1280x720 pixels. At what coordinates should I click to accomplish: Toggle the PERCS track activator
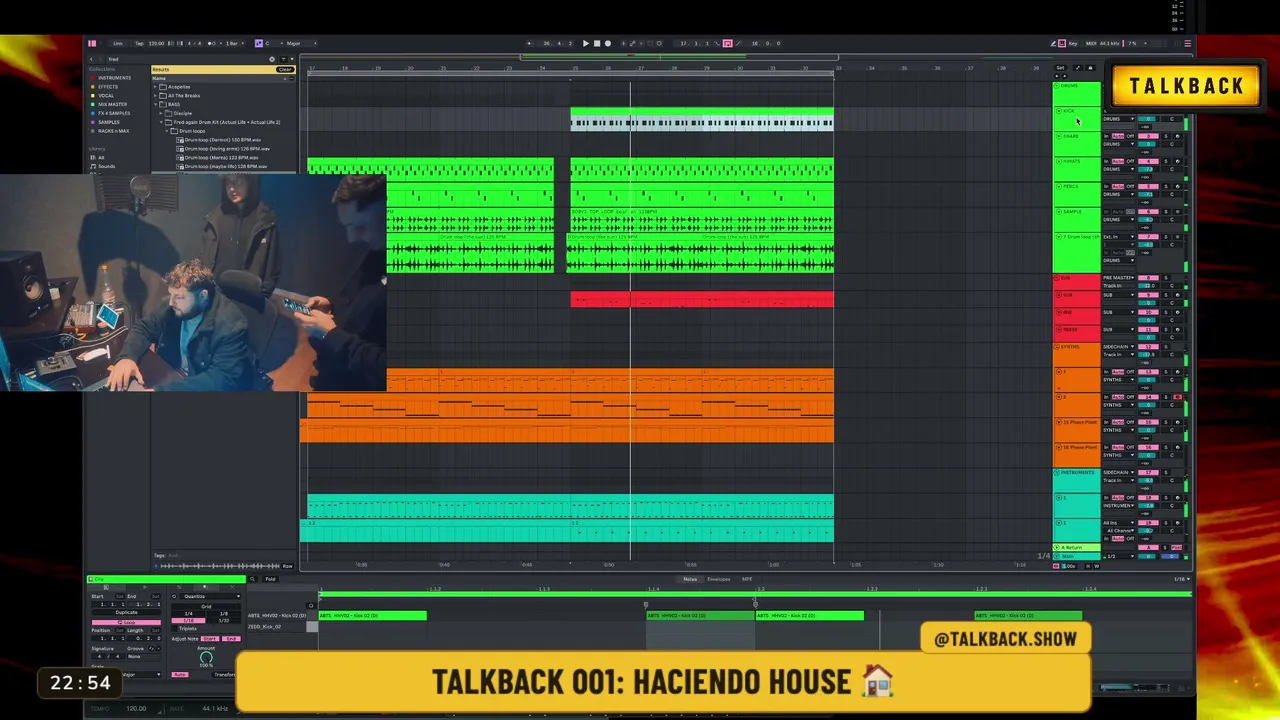coord(1150,186)
